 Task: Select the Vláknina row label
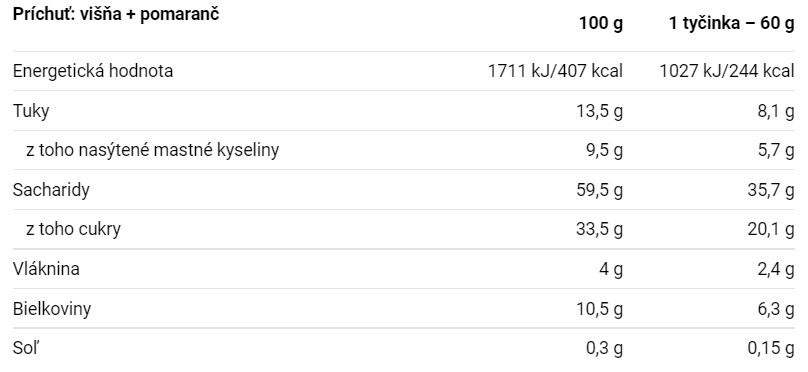[x=46, y=269]
